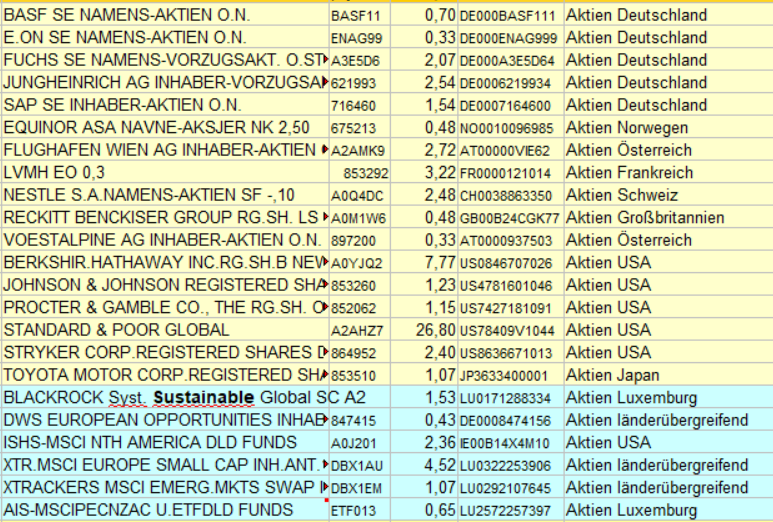Click the Aktien Frankreich cell
This screenshot has width=773, height=522.
pyautogui.click(x=668, y=173)
